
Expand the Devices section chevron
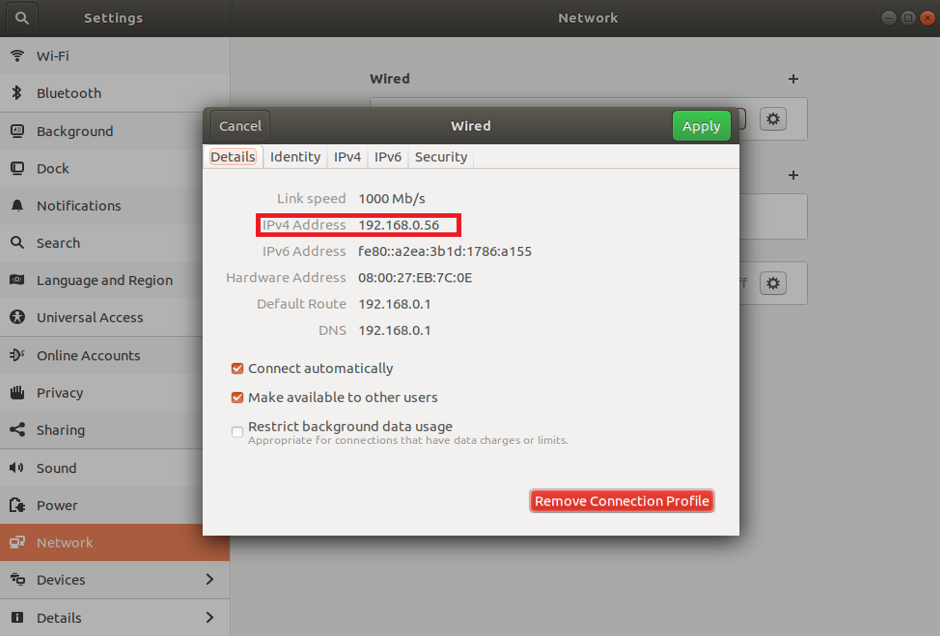coord(209,580)
